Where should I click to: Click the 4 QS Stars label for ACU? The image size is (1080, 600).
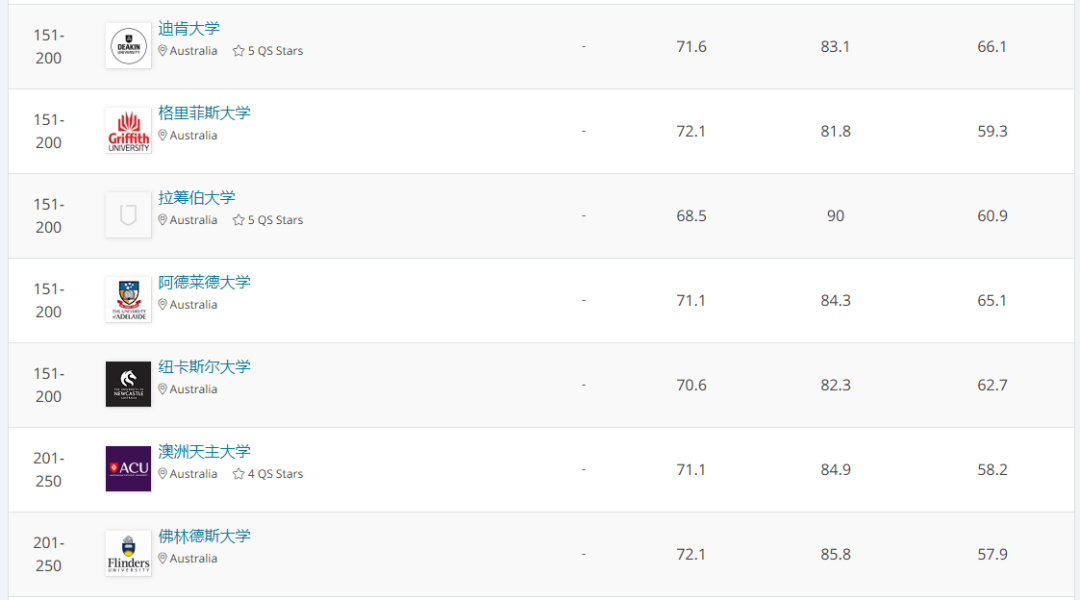coord(275,474)
